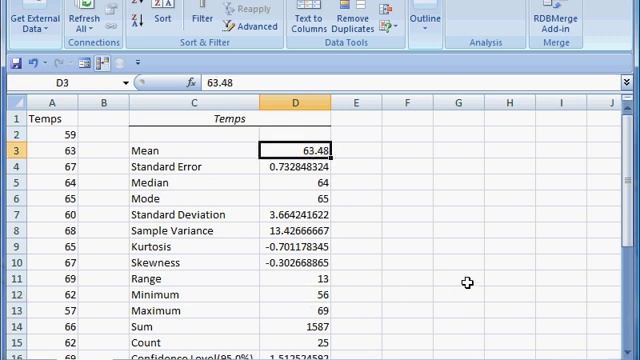Click the highlighted toolbar icon left of the grey circle
Viewport: 640px width, 360px height.
(x=102, y=63)
